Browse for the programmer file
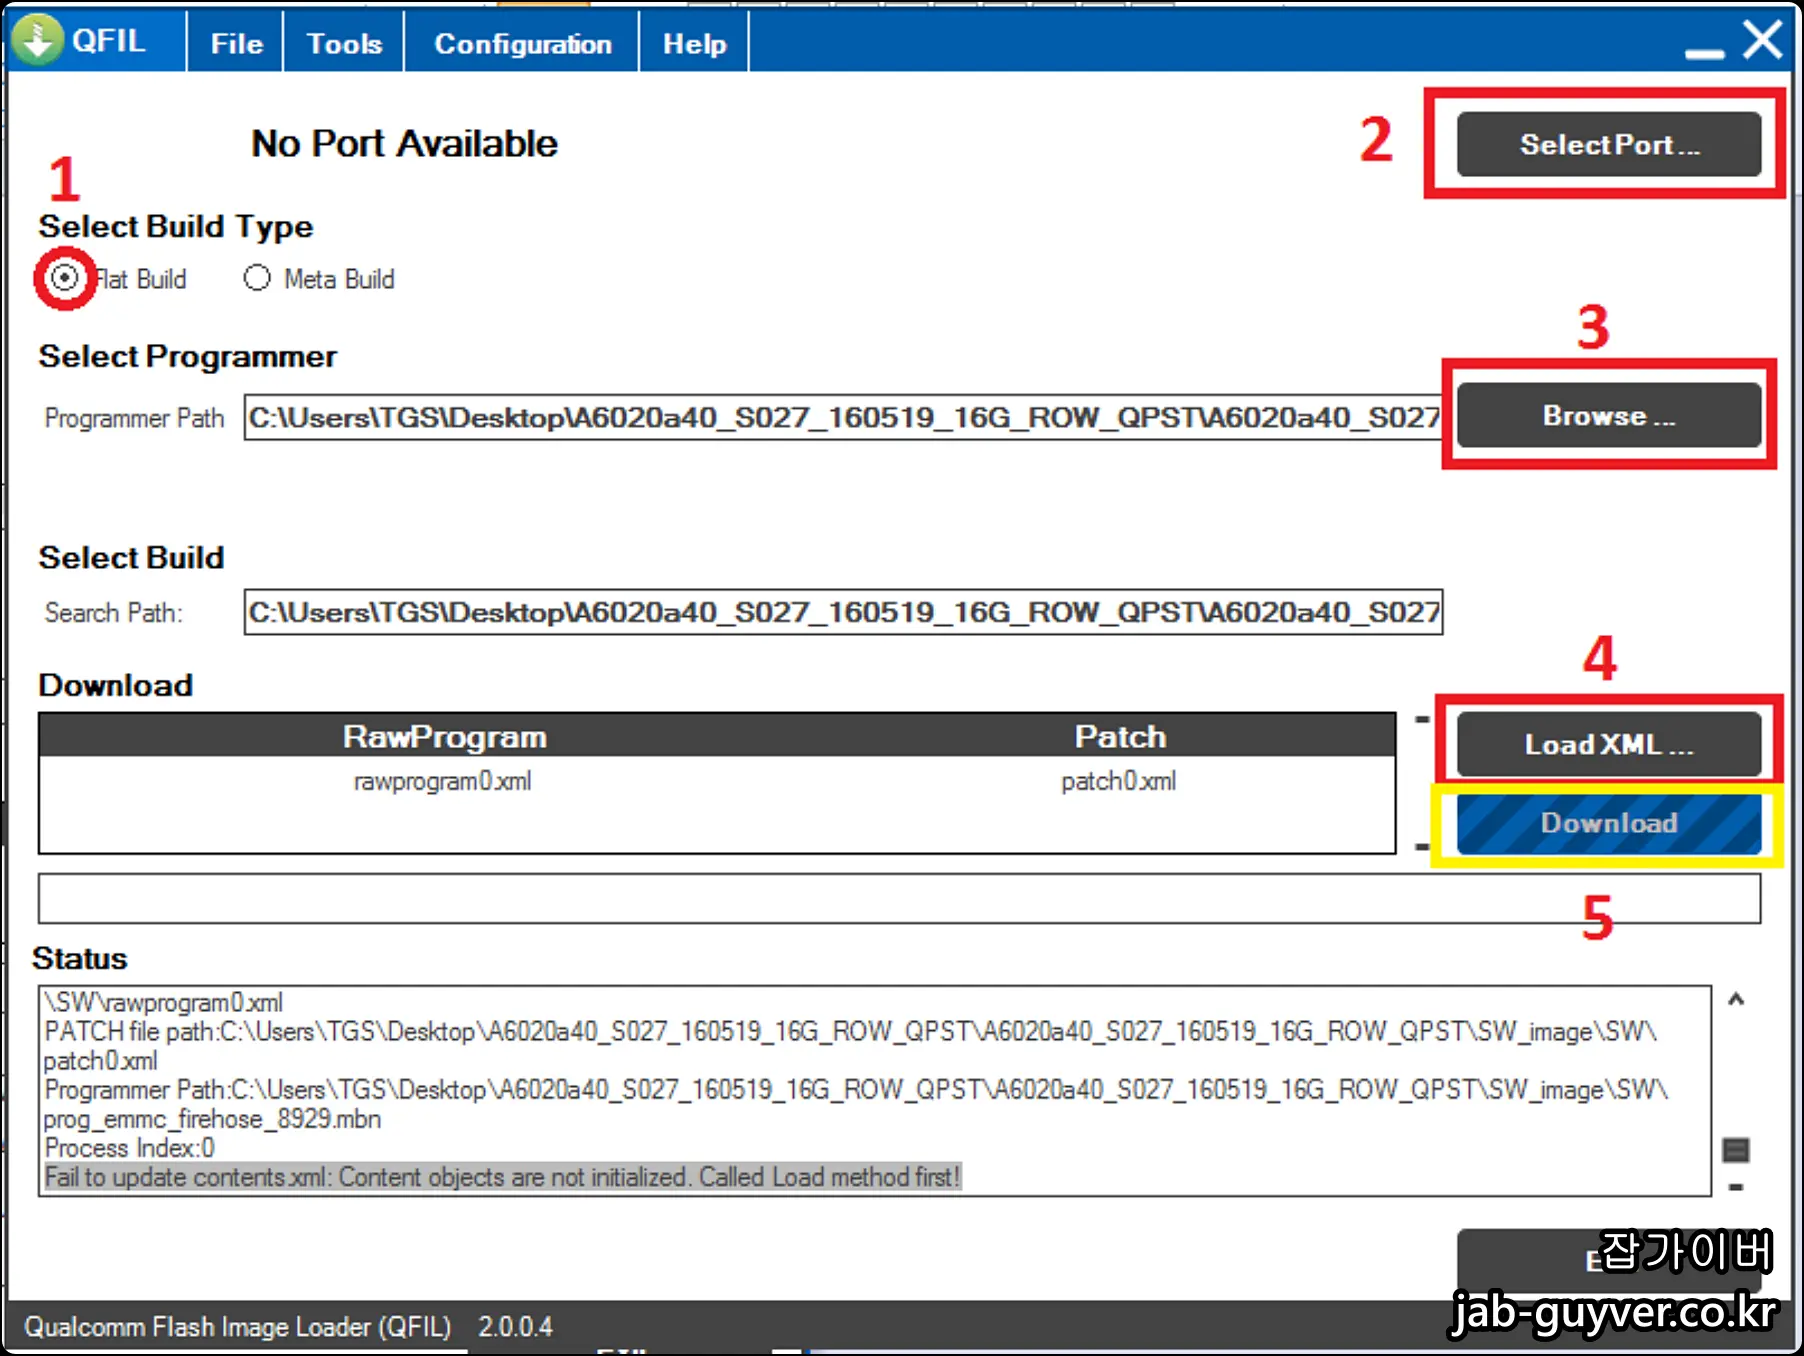The width and height of the screenshot is (1804, 1356). (x=1608, y=415)
